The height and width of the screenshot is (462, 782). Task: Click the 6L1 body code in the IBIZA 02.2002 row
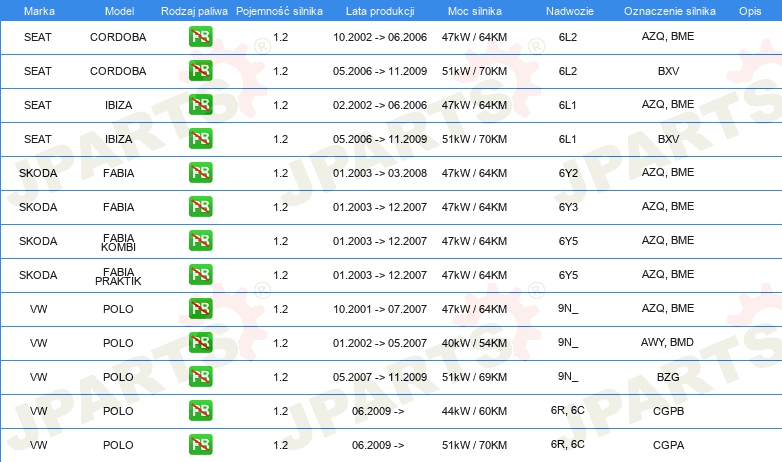[568, 105]
